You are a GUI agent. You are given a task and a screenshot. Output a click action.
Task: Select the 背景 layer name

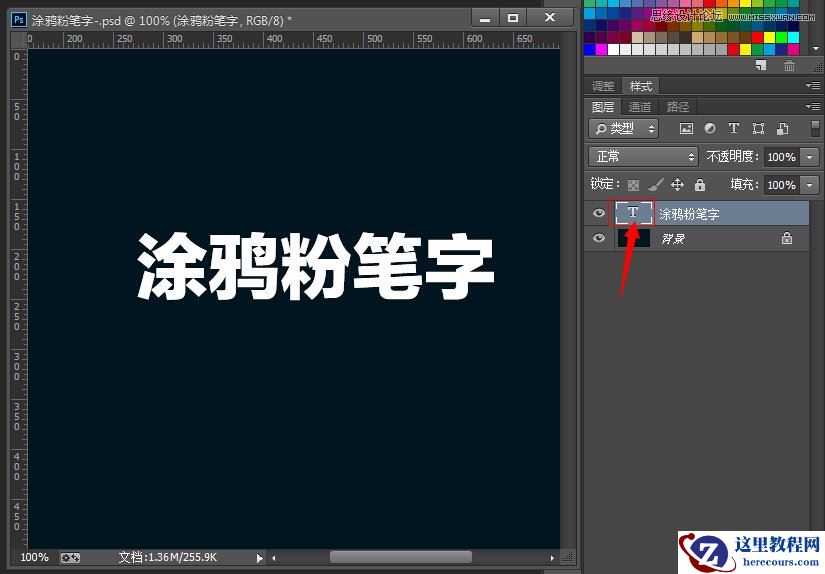click(x=672, y=238)
